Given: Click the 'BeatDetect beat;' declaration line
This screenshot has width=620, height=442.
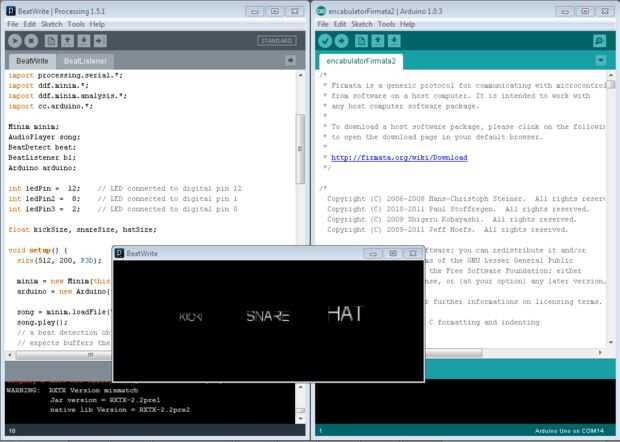Looking at the screenshot, I should 42,147.
